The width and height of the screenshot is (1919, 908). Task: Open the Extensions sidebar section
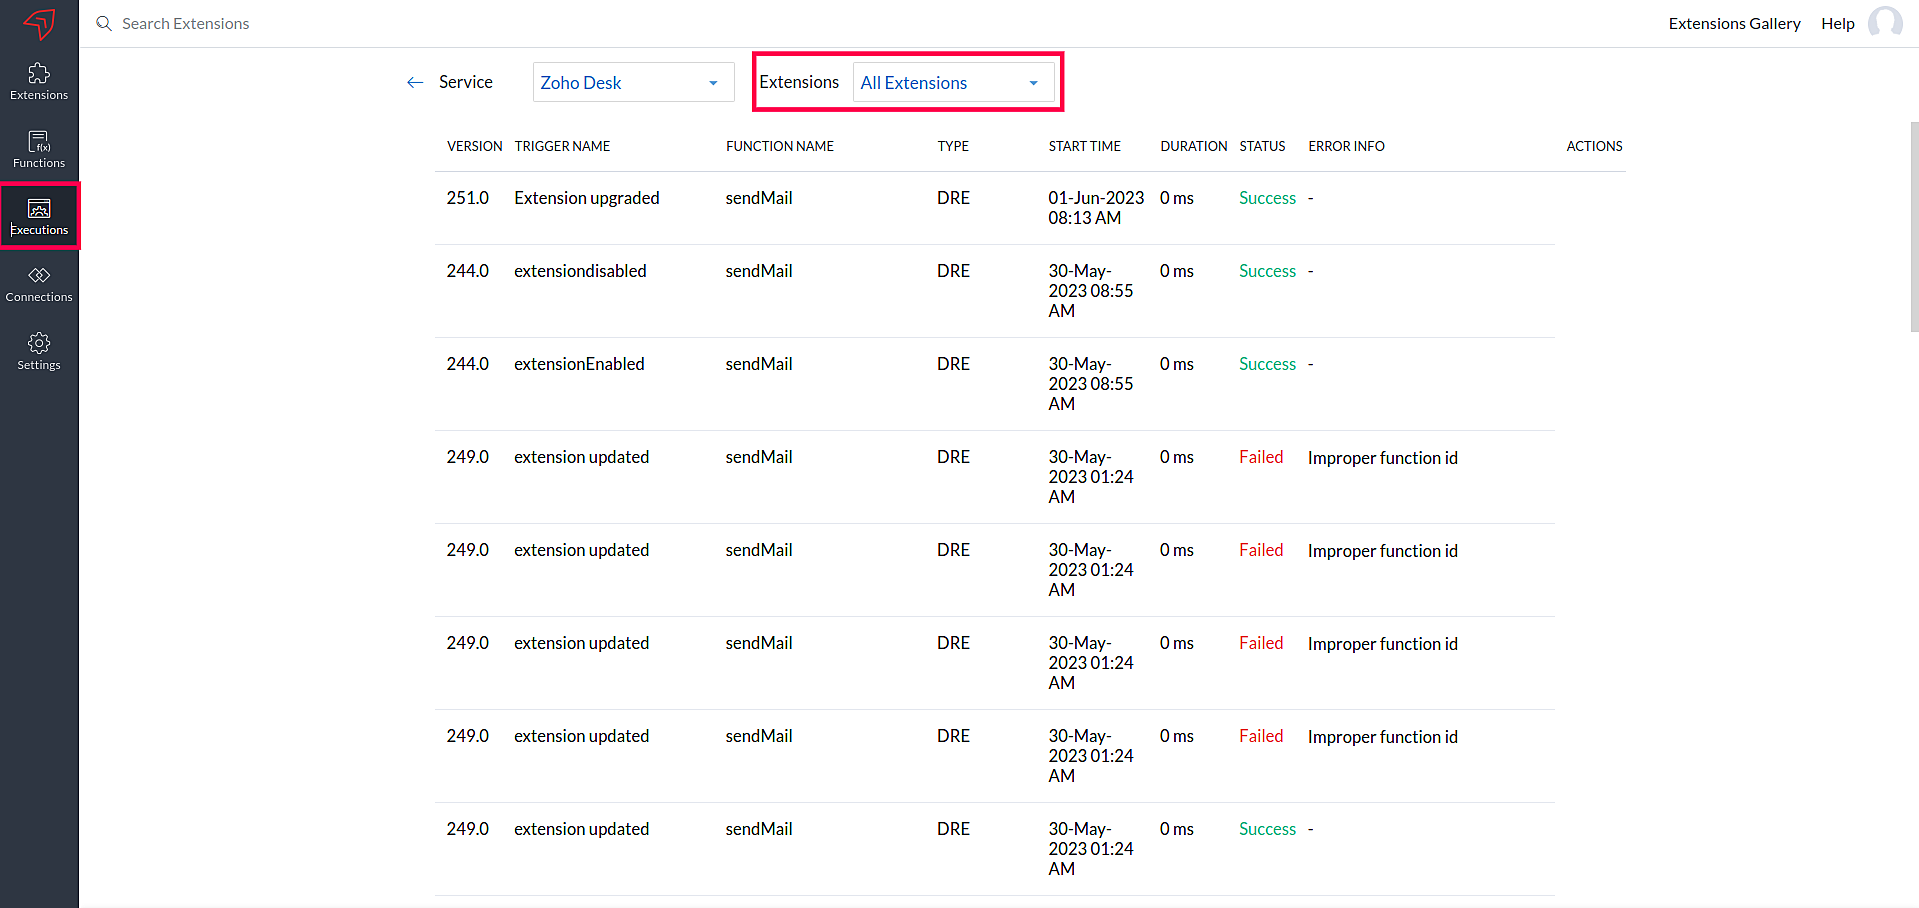39,81
